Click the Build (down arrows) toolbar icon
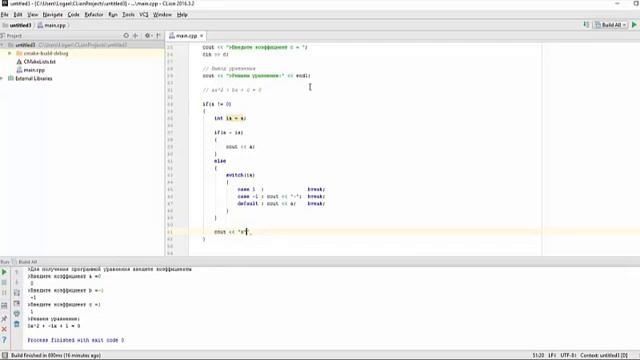640x360 pixels. coord(586,25)
